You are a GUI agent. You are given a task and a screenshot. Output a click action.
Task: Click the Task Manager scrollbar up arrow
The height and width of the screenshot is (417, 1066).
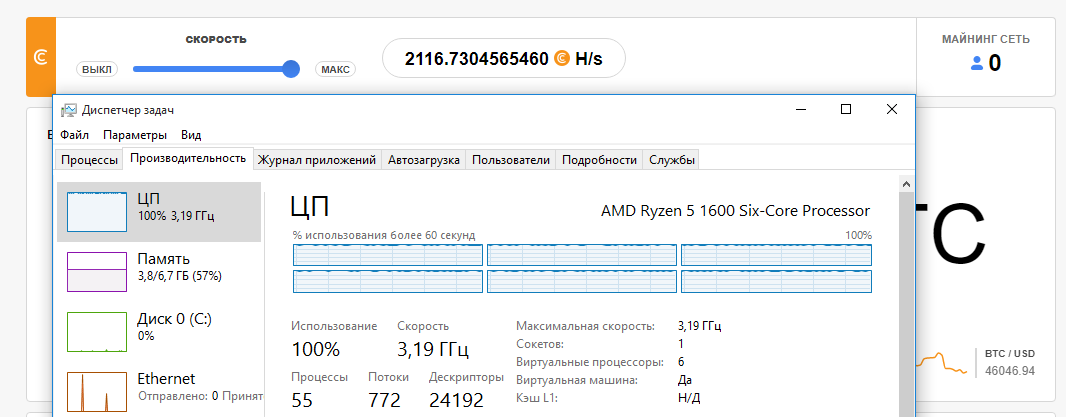(x=906, y=183)
